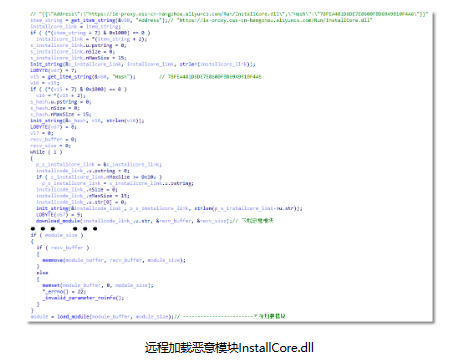This screenshot has width=468, height=364.
Task: Select the get_item_string "Hash" call line
Action: coord(83,77)
